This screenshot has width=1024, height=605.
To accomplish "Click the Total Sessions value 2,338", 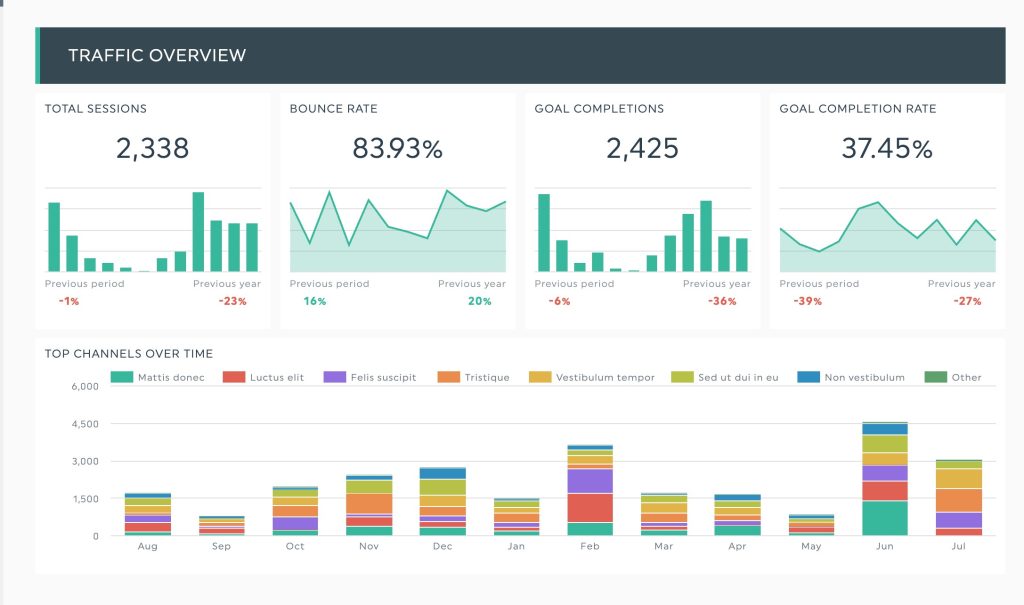I will [152, 149].
